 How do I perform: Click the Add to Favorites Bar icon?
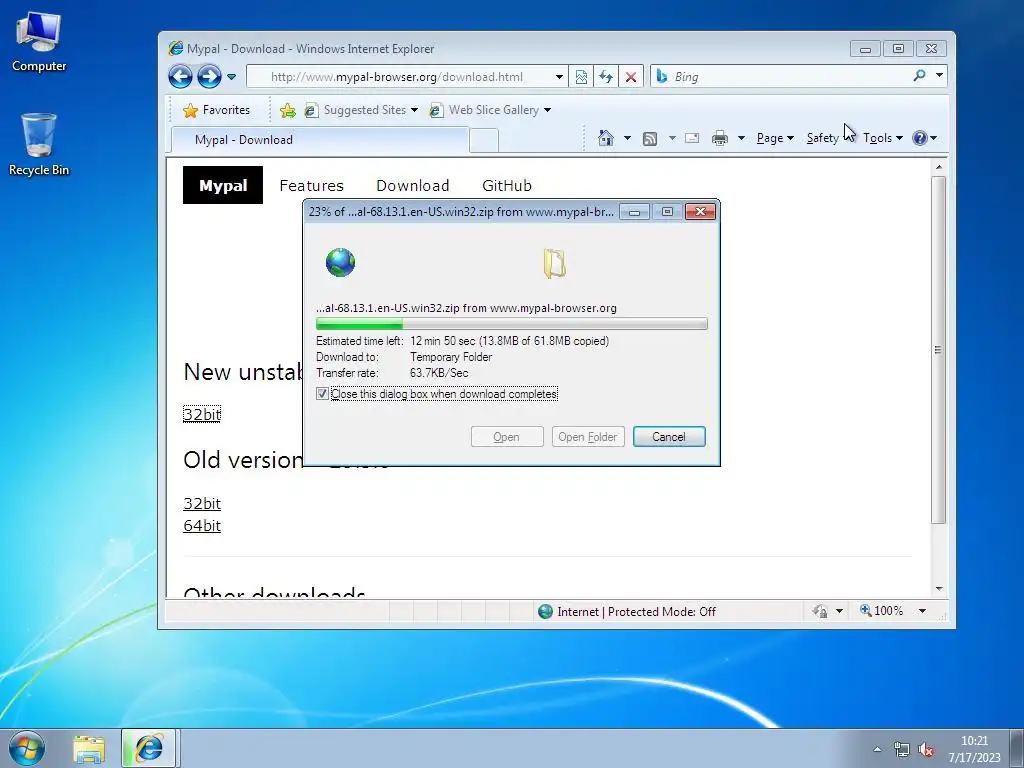point(287,110)
